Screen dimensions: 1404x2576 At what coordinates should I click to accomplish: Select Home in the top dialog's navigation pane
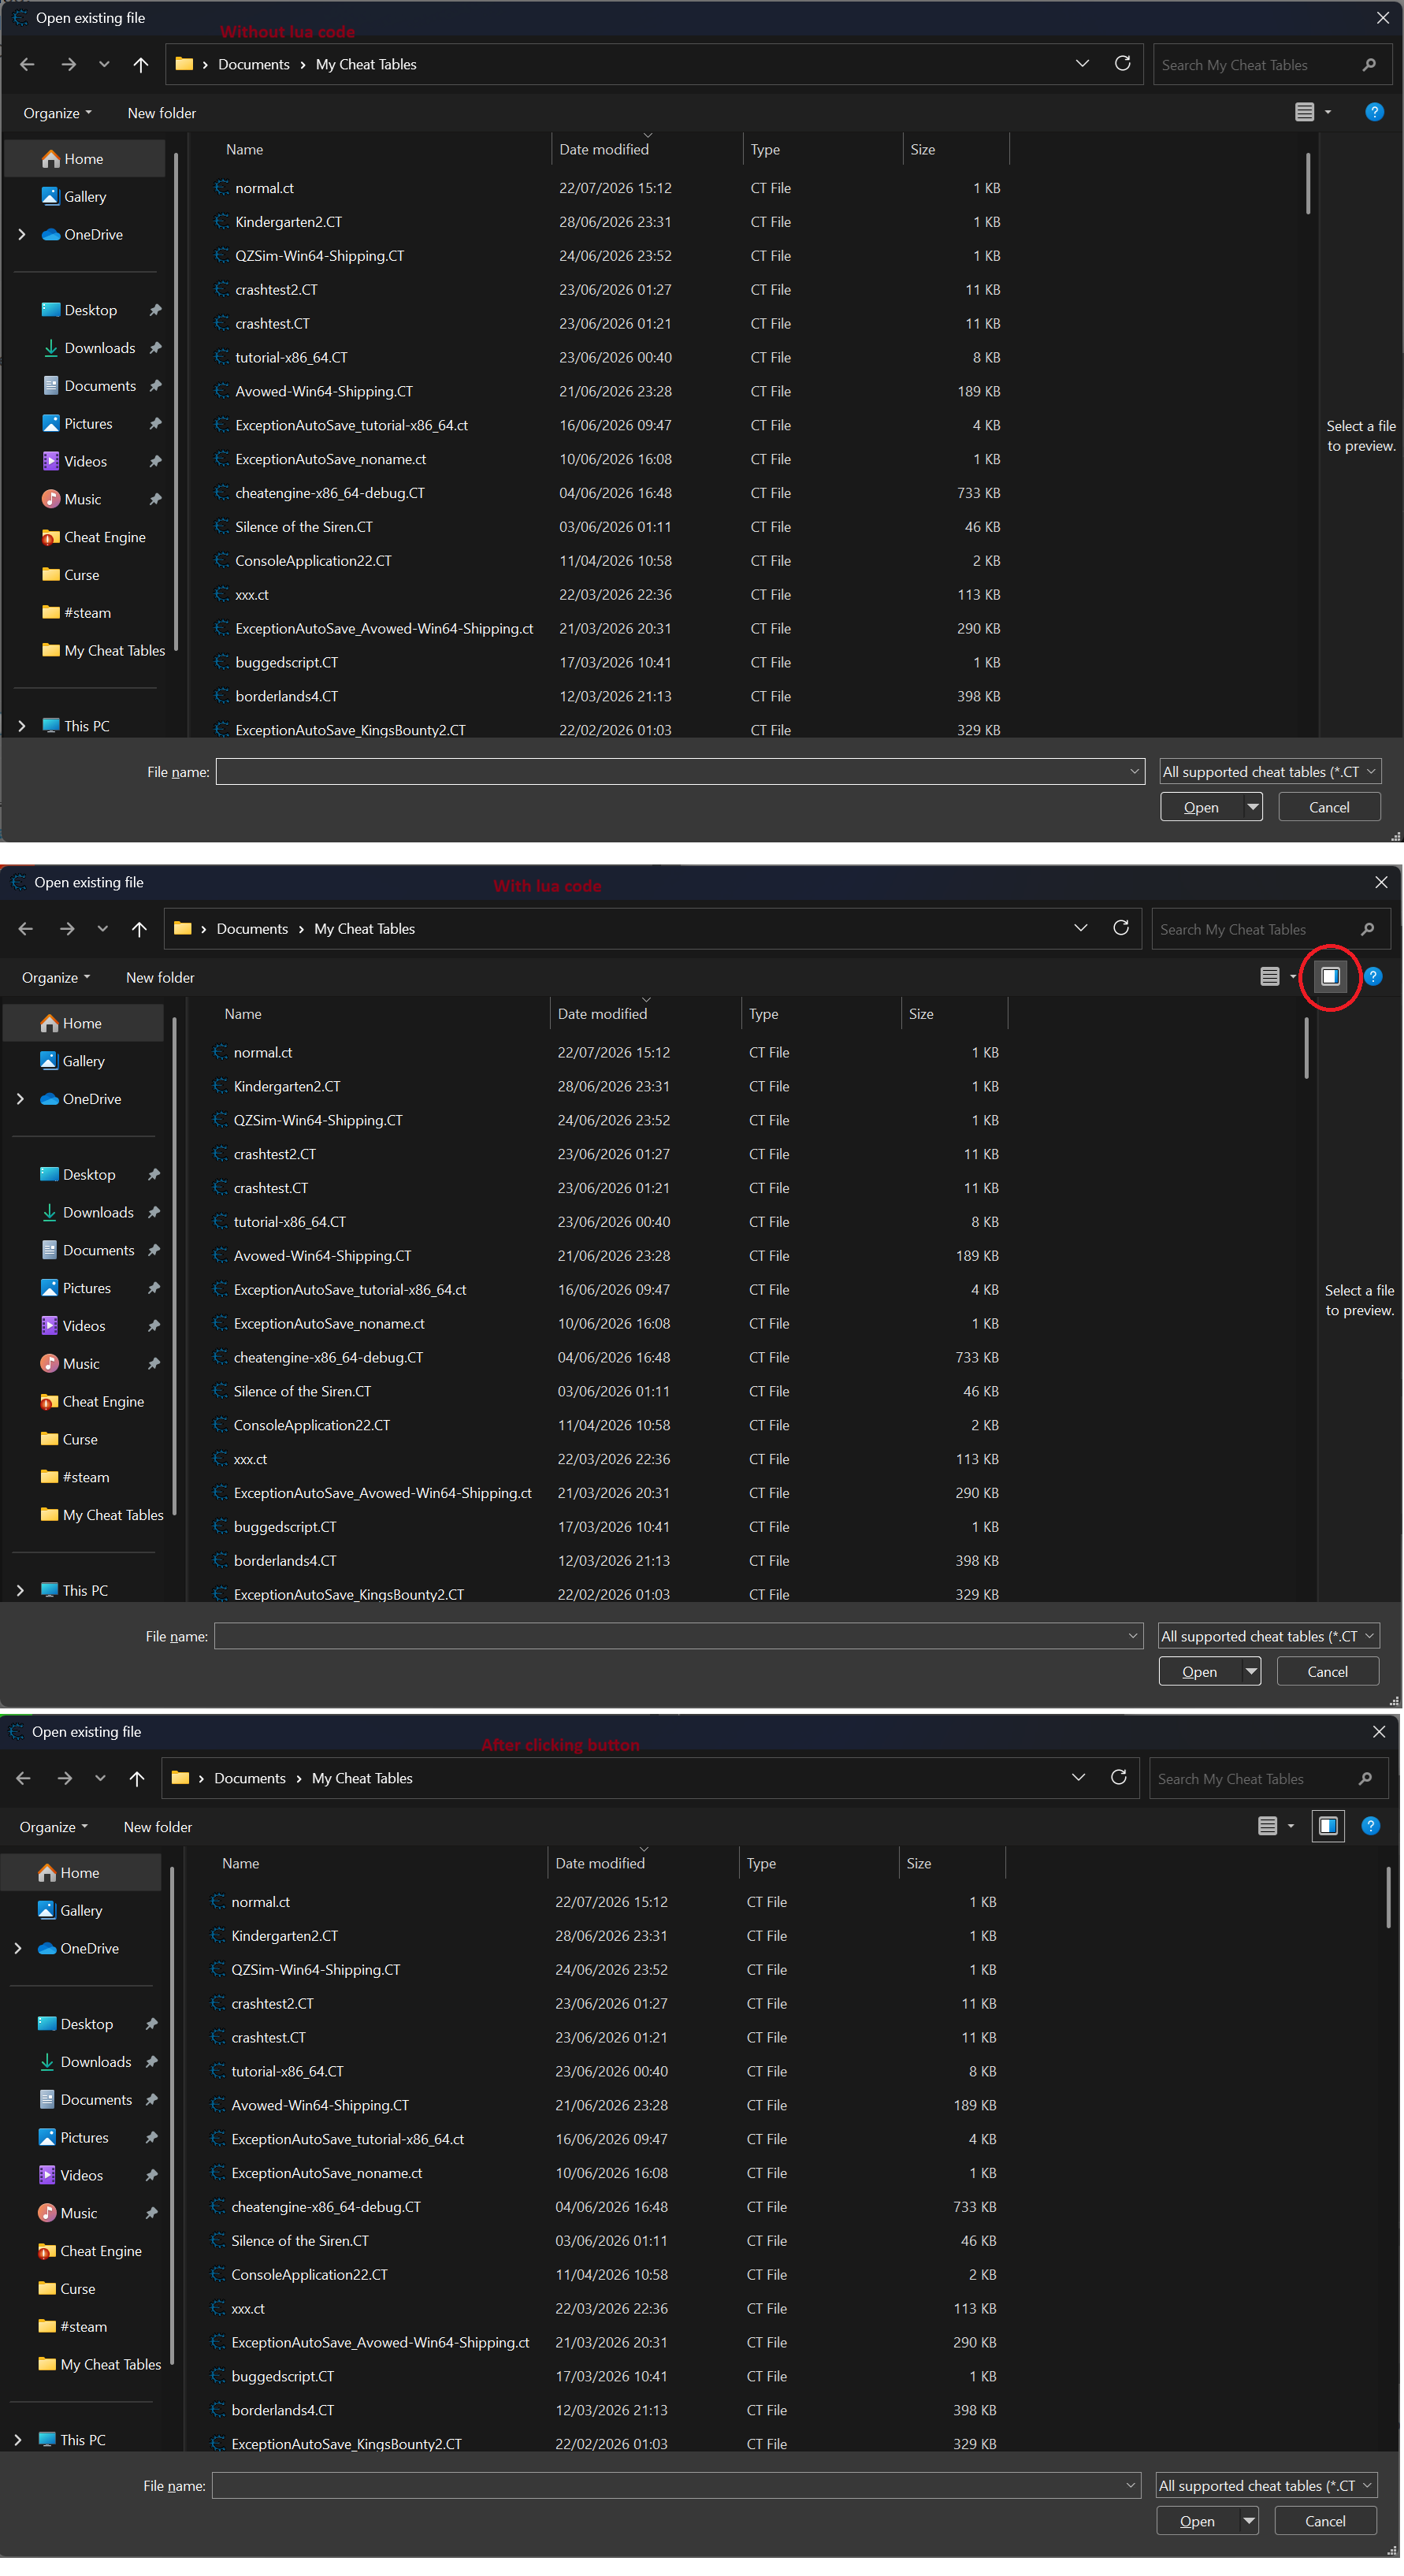[x=85, y=159]
